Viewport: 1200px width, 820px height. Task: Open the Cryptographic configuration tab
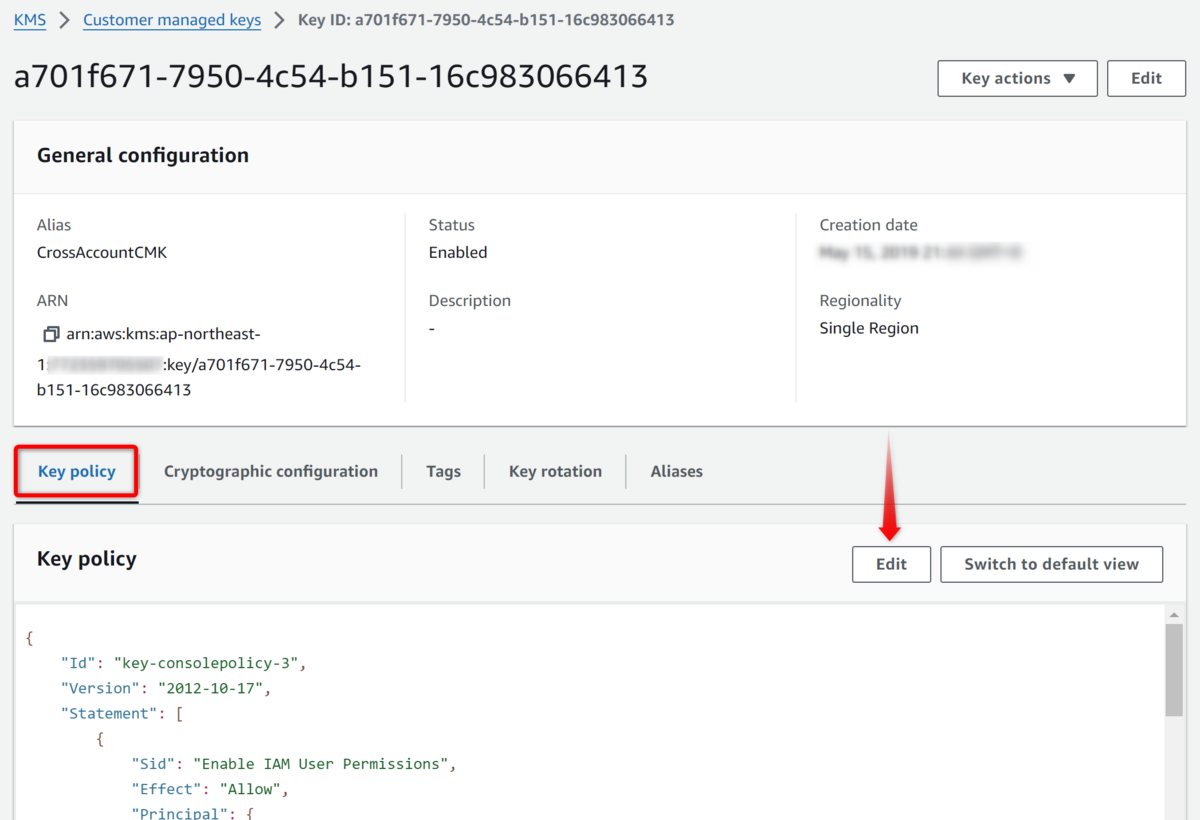click(271, 471)
